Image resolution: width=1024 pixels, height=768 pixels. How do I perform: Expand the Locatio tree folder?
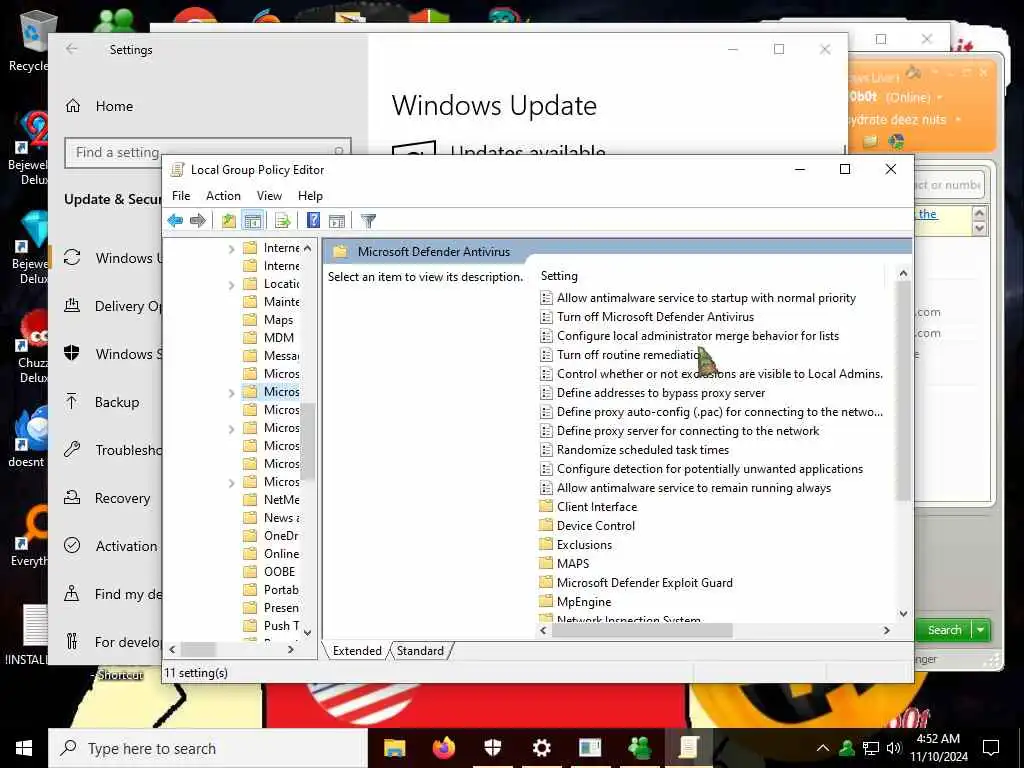231,285
